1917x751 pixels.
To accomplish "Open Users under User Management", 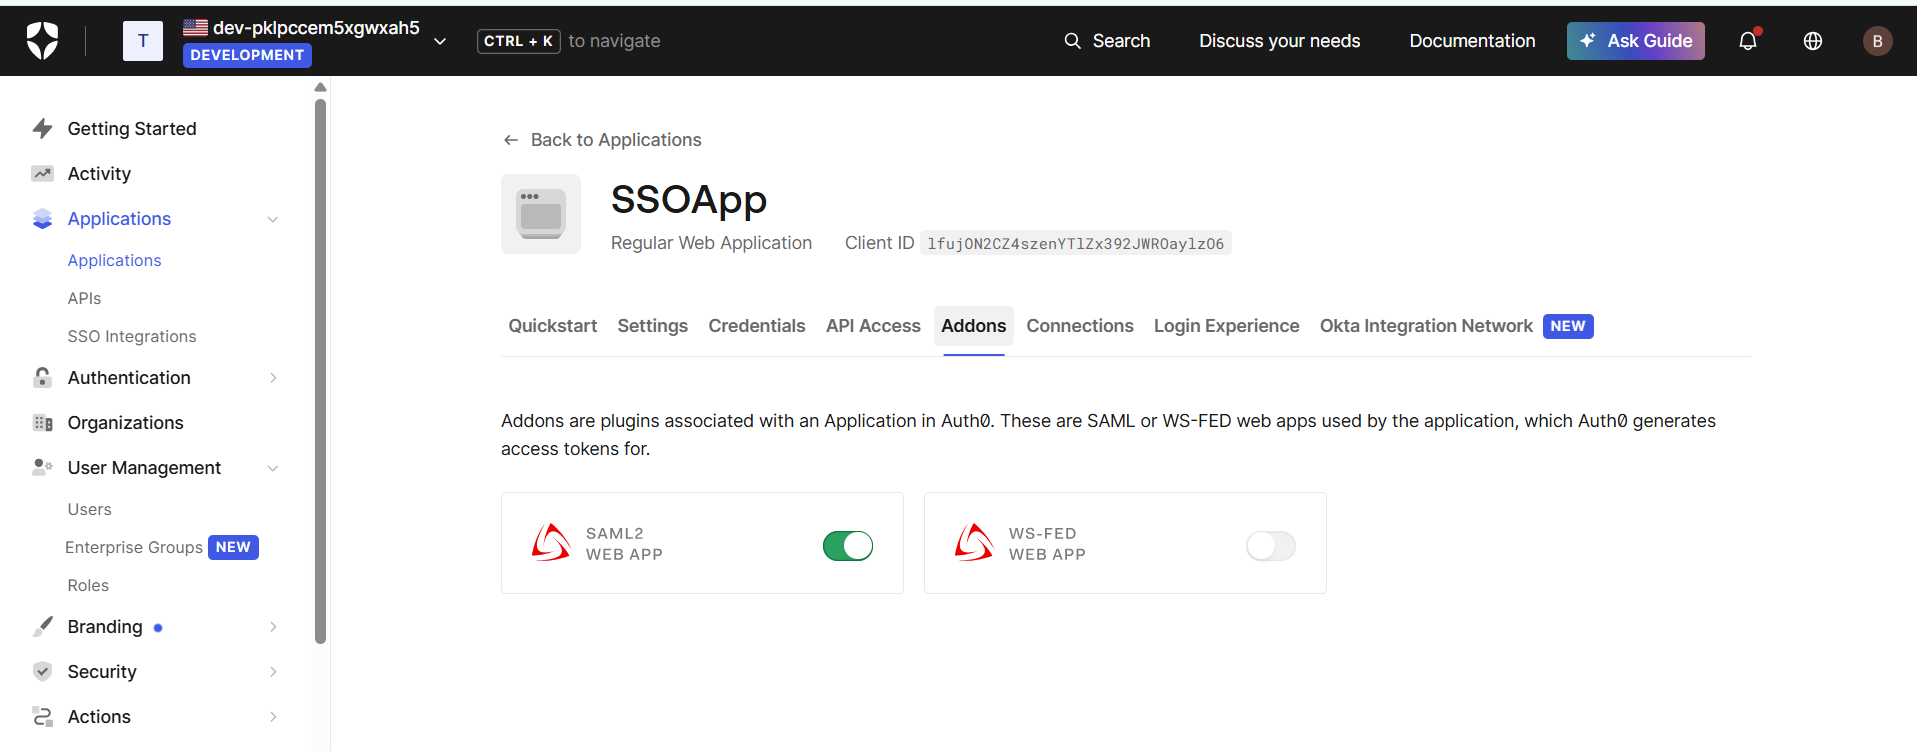I will coord(89,509).
